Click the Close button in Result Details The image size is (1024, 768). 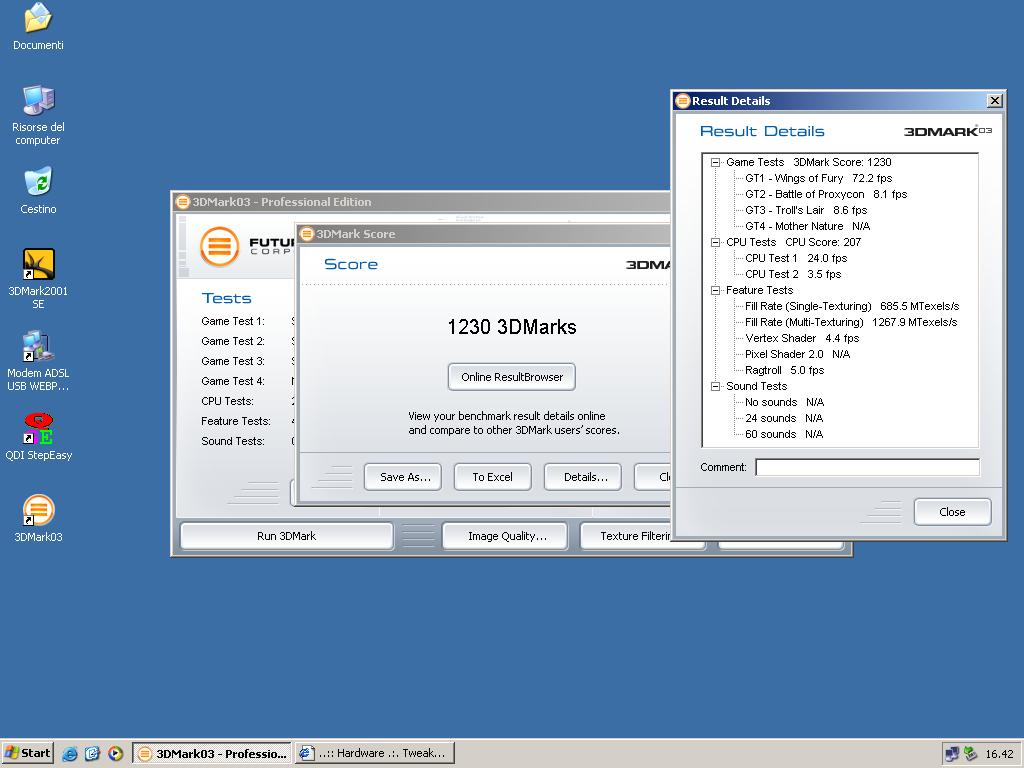tap(952, 512)
